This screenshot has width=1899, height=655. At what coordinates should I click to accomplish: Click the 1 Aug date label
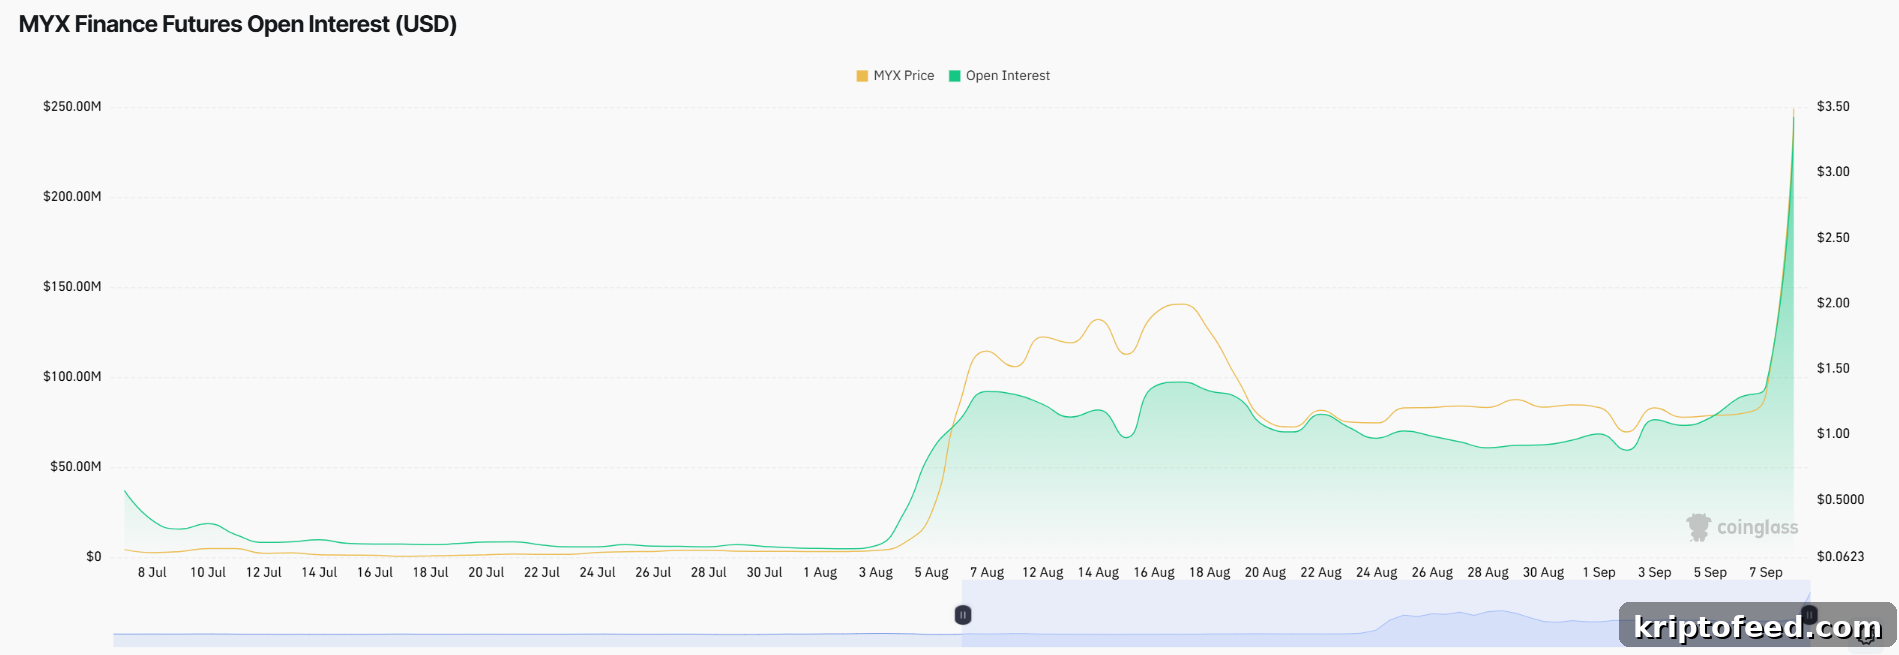(x=820, y=573)
